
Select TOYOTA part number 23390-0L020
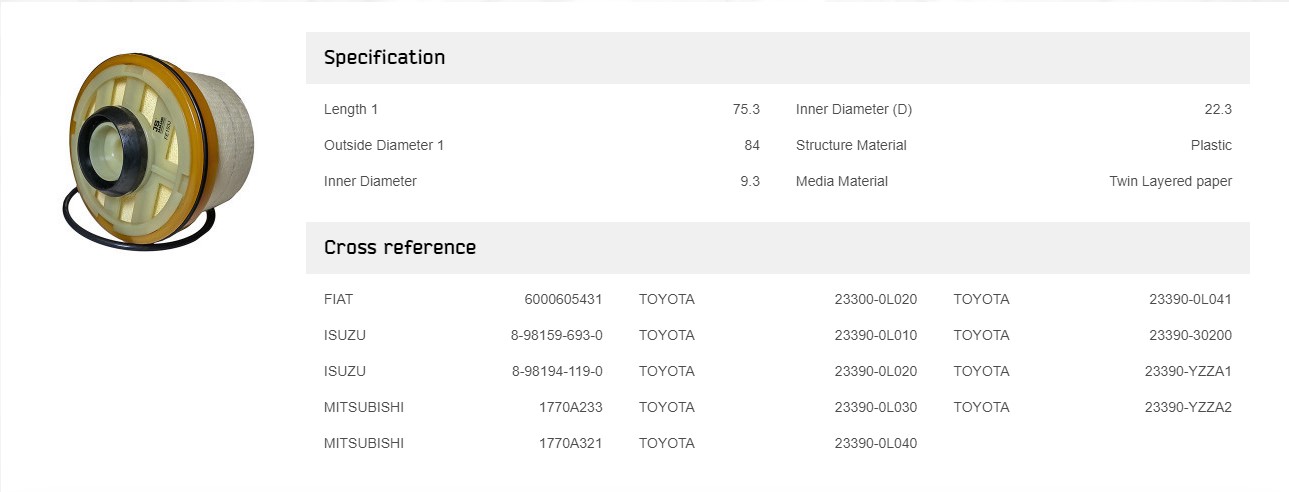pyautogui.click(x=876, y=371)
